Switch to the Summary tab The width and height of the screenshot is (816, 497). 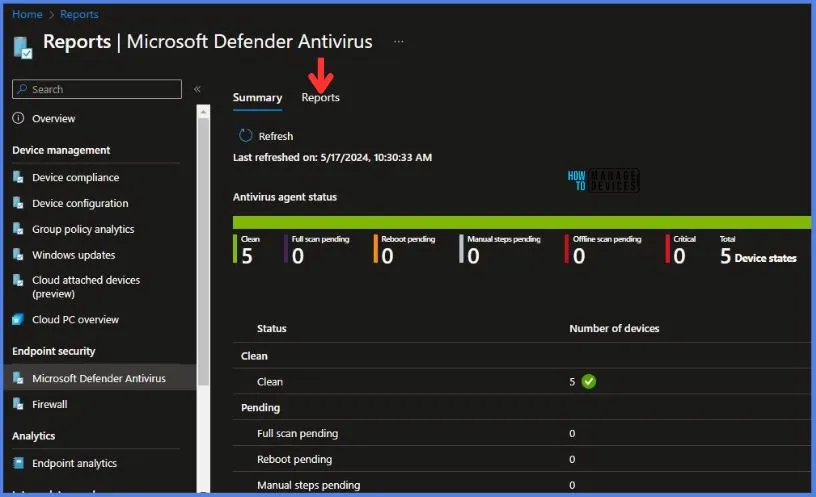(x=257, y=97)
